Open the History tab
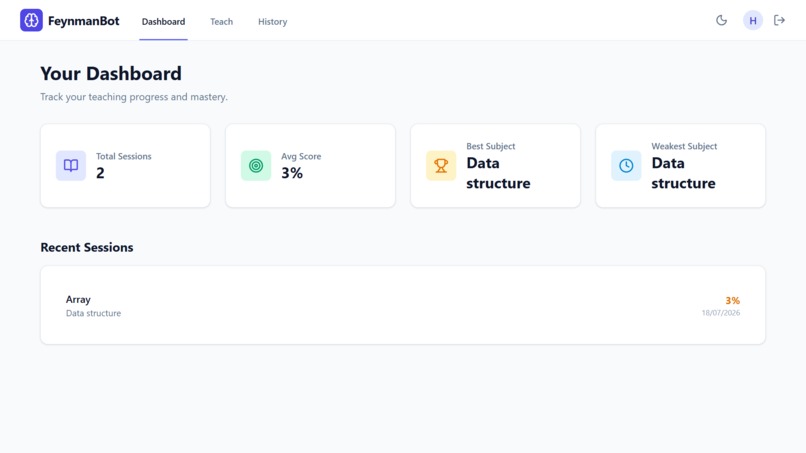 click(272, 22)
